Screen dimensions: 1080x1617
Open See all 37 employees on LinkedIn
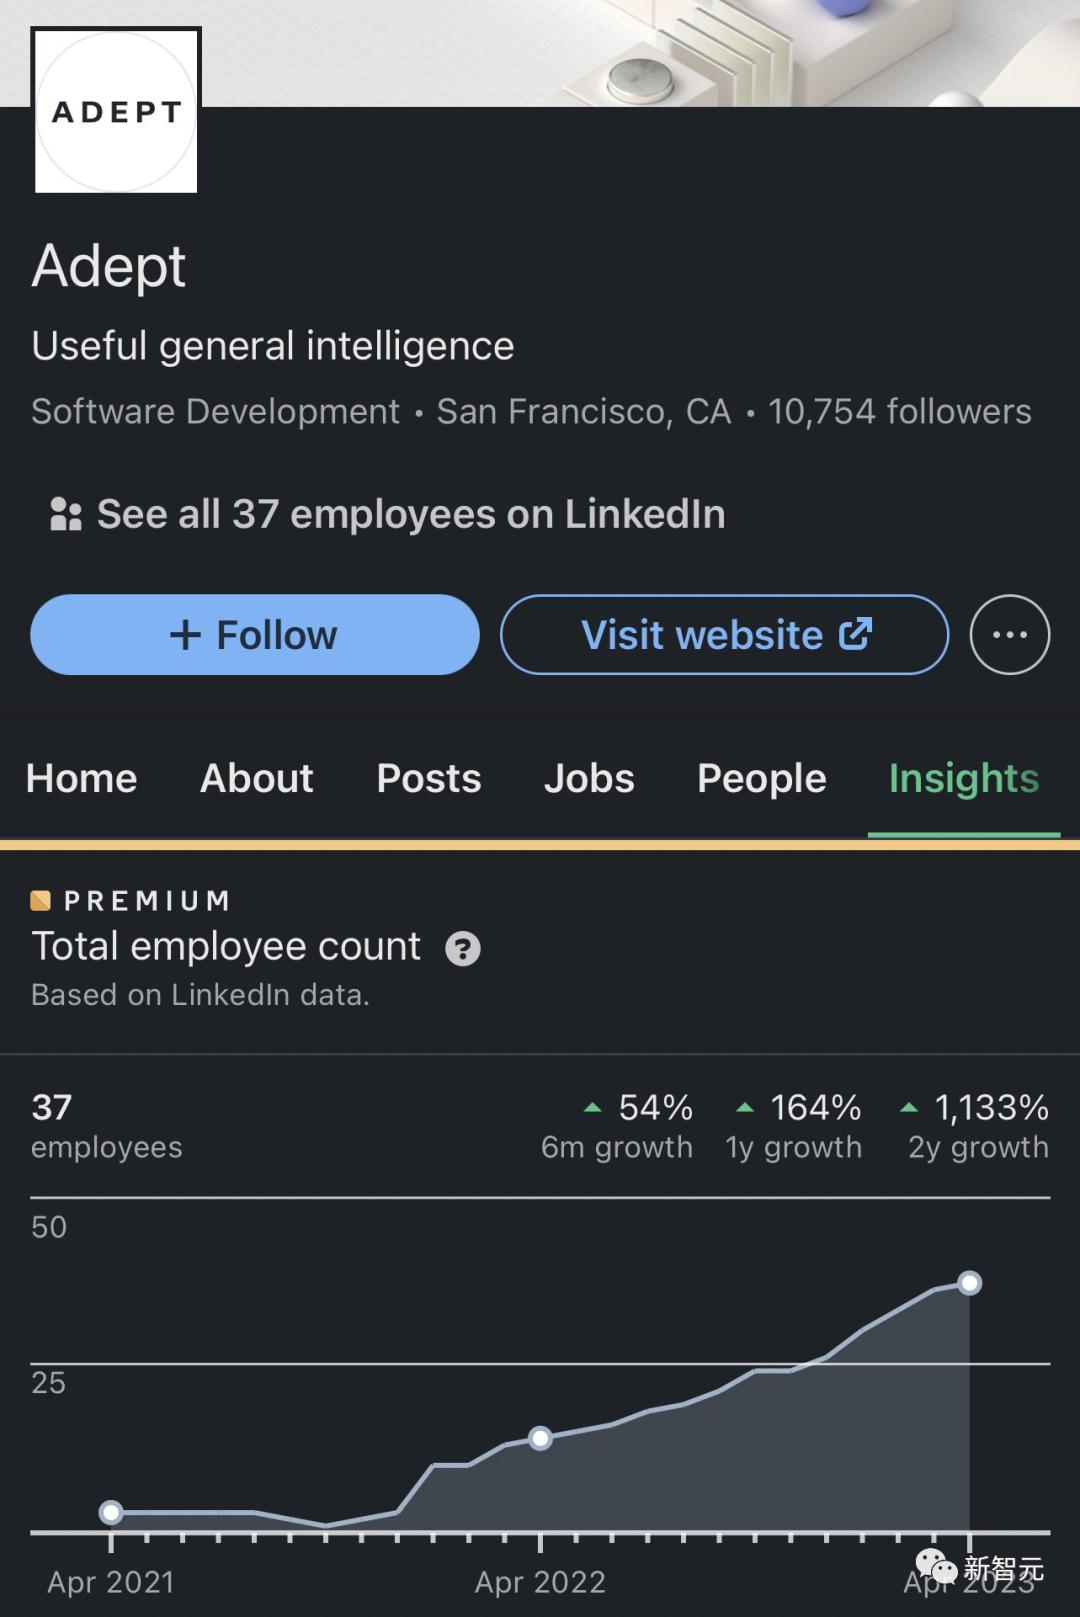point(410,514)
